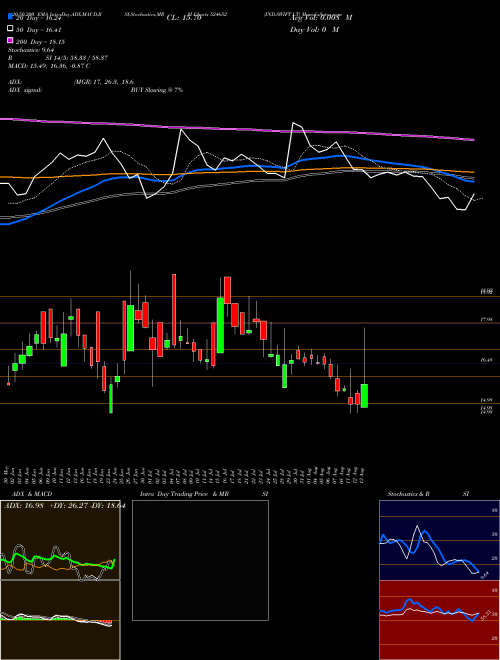The image size is (500, 660).
Task: Click the blue 20 Day legend swatch
Action: pyautogui.click(x=11, y=17)
